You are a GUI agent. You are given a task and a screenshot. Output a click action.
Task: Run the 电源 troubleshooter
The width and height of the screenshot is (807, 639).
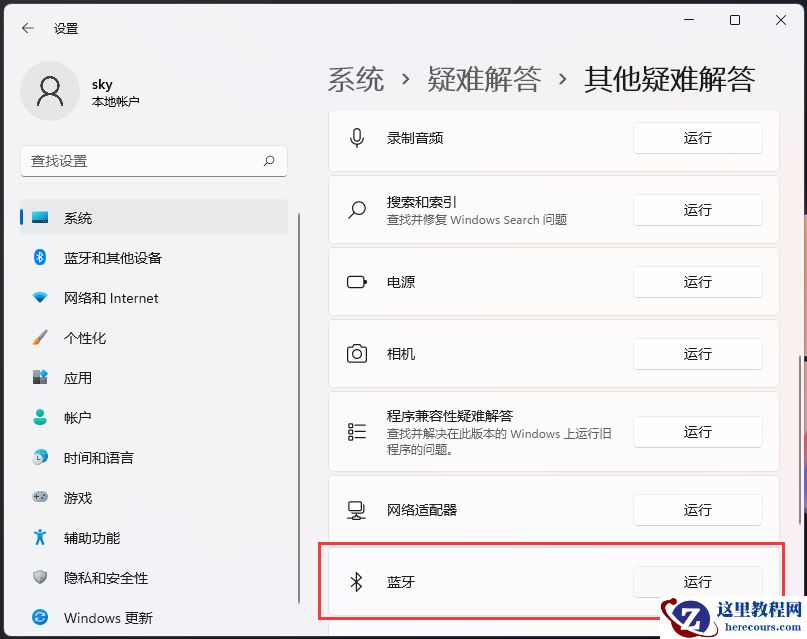[697, 282]
